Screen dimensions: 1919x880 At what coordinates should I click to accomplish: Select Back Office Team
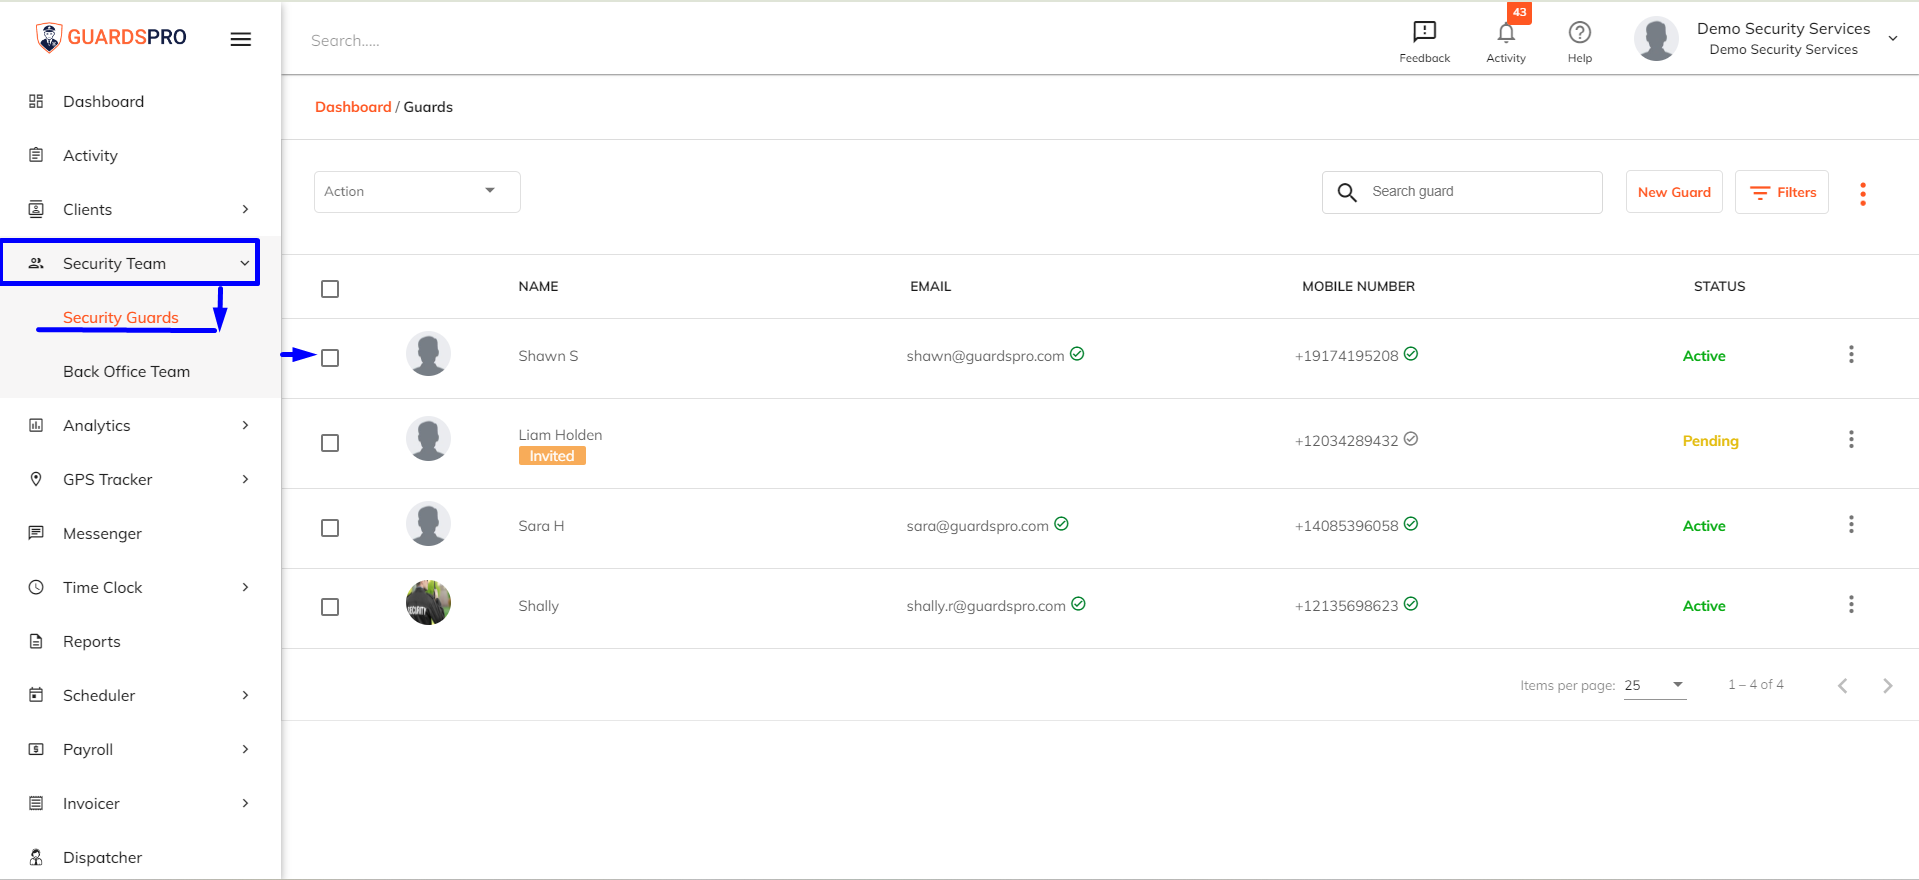127,371
